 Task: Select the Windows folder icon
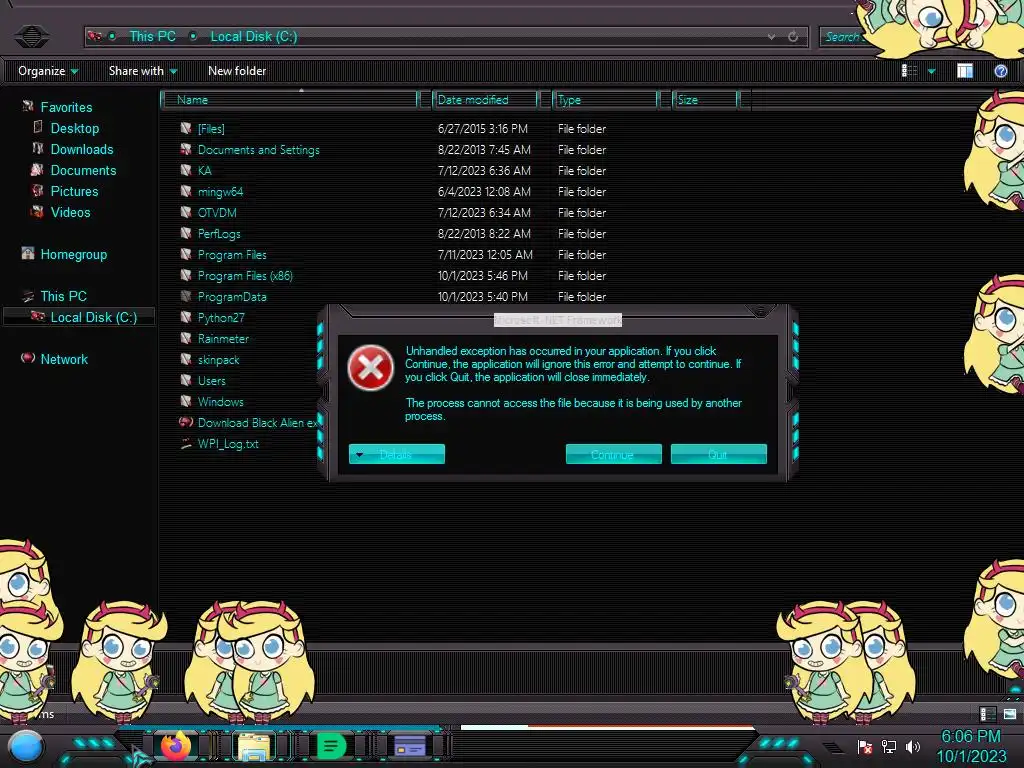186,401
